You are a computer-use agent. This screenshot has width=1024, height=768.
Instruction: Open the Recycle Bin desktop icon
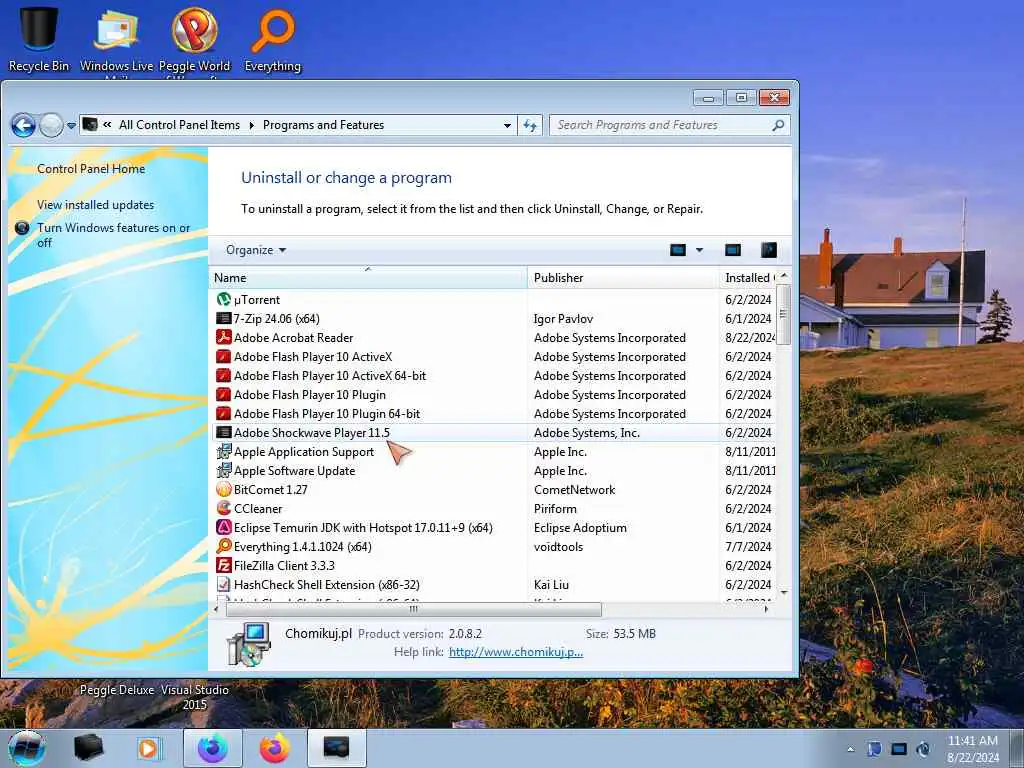pyautogui.click(x=38, y=39)
